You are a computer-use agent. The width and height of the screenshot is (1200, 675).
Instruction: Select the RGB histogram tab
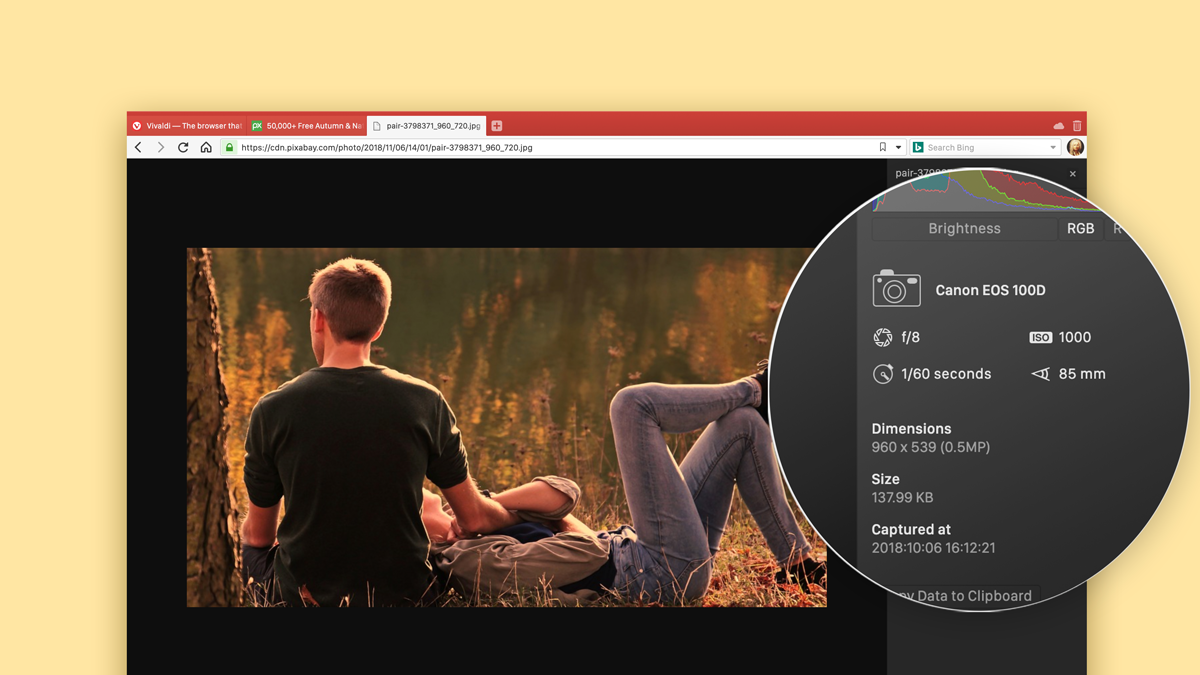click(1080, 228)
